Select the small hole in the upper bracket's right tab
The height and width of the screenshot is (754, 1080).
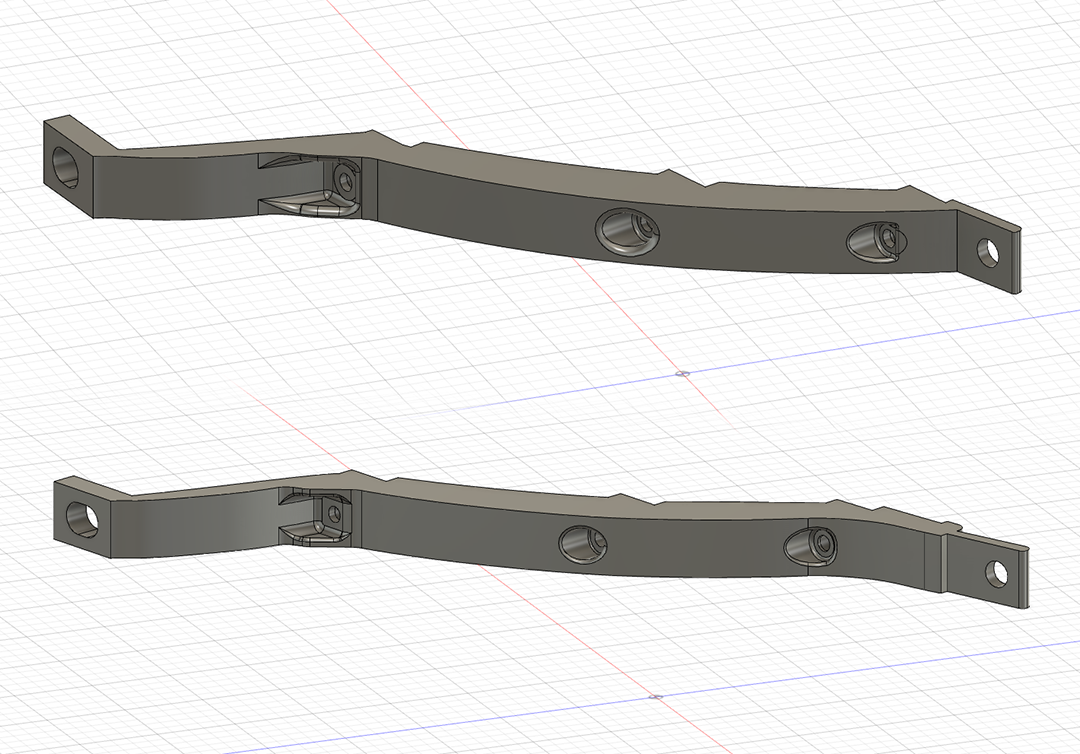(x=988, y=253)
